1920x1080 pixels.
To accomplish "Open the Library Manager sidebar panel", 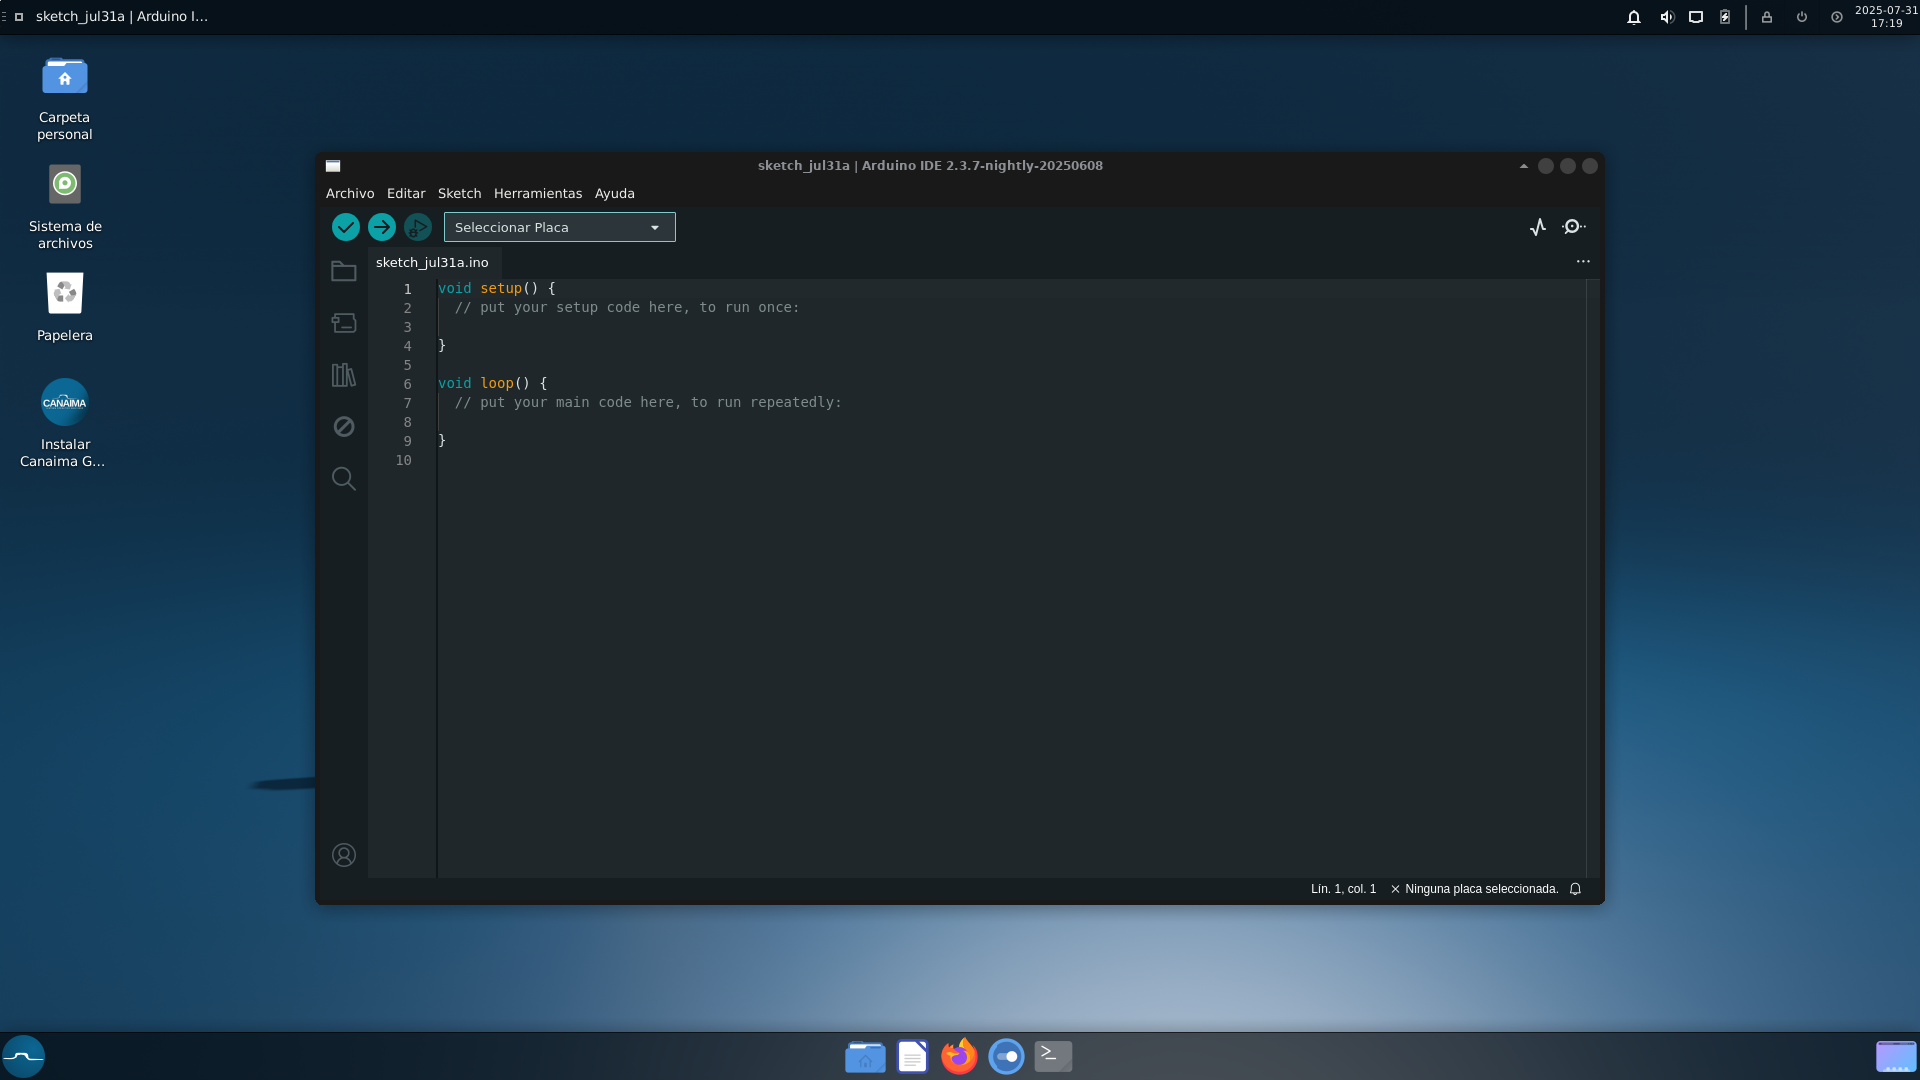I will point(344,375).
